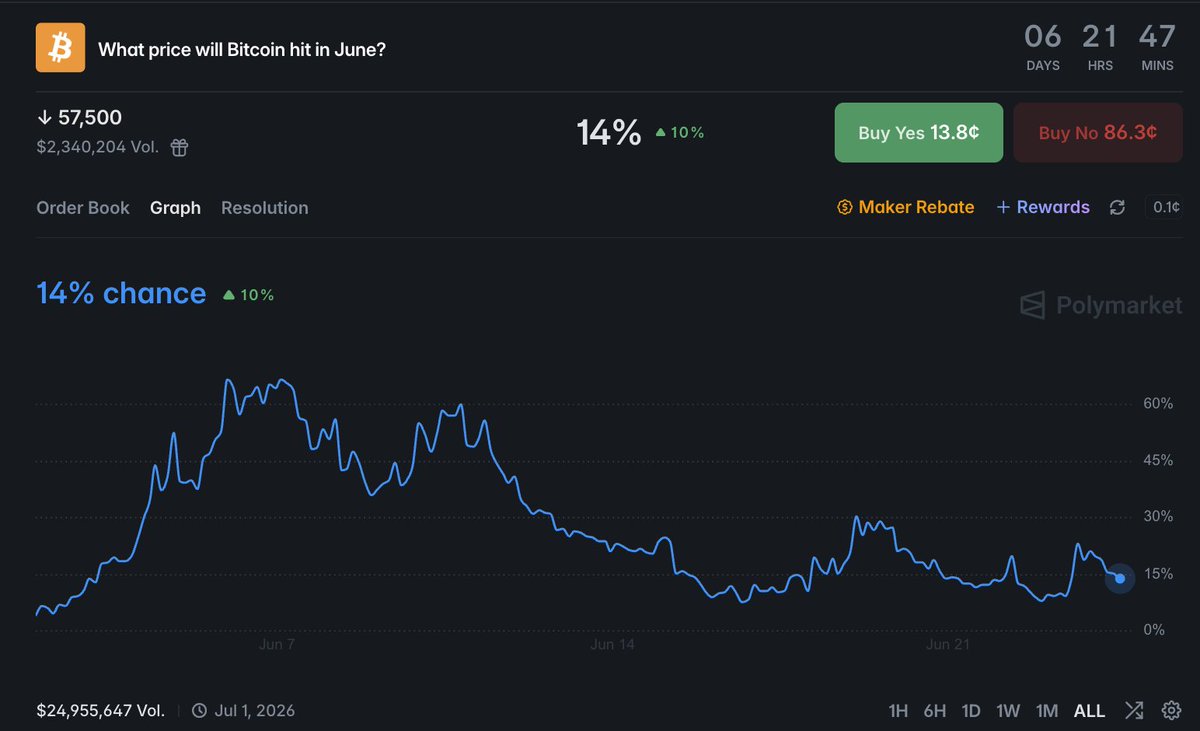Click Buy Yes 13.8¢ button
This screenshot has height=731, width=1200.
[919, 132]
